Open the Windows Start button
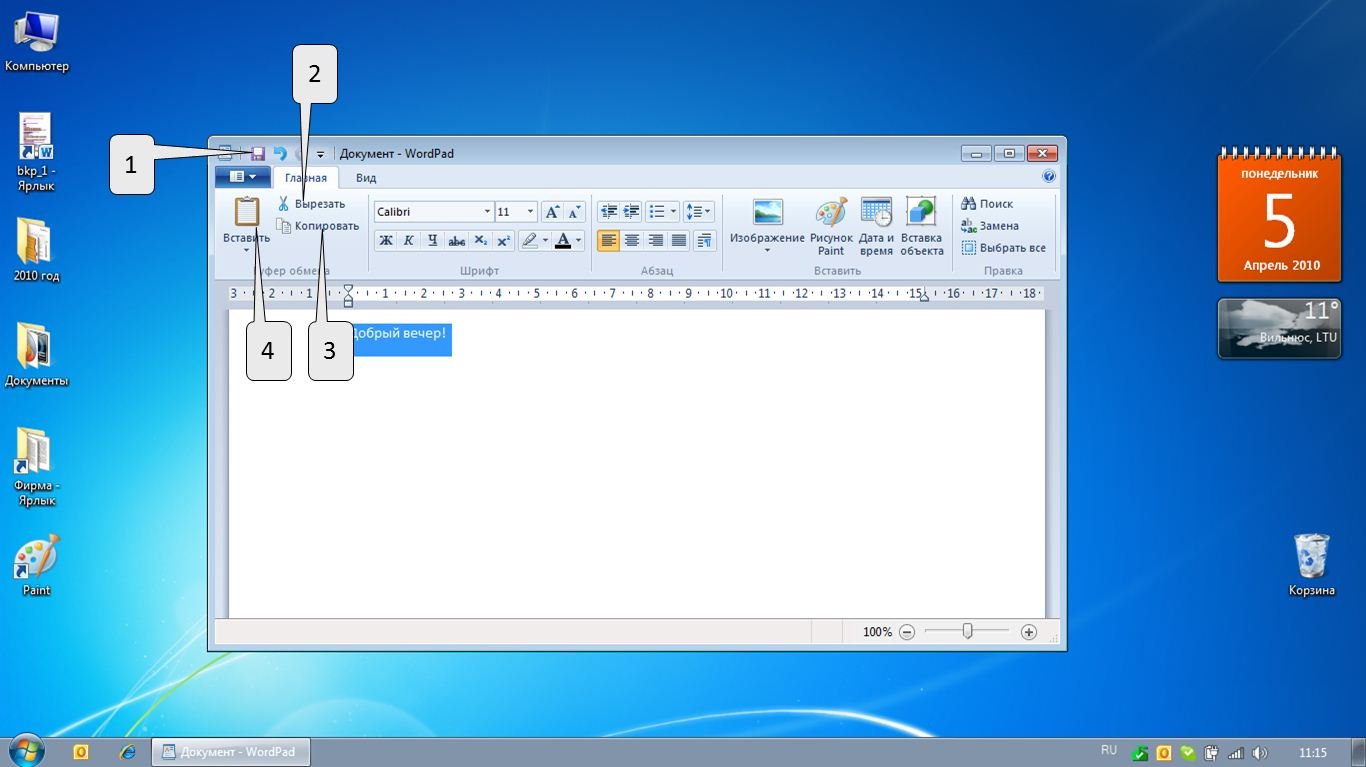This screenshot has height=767, width=1366. pos(26,751)
